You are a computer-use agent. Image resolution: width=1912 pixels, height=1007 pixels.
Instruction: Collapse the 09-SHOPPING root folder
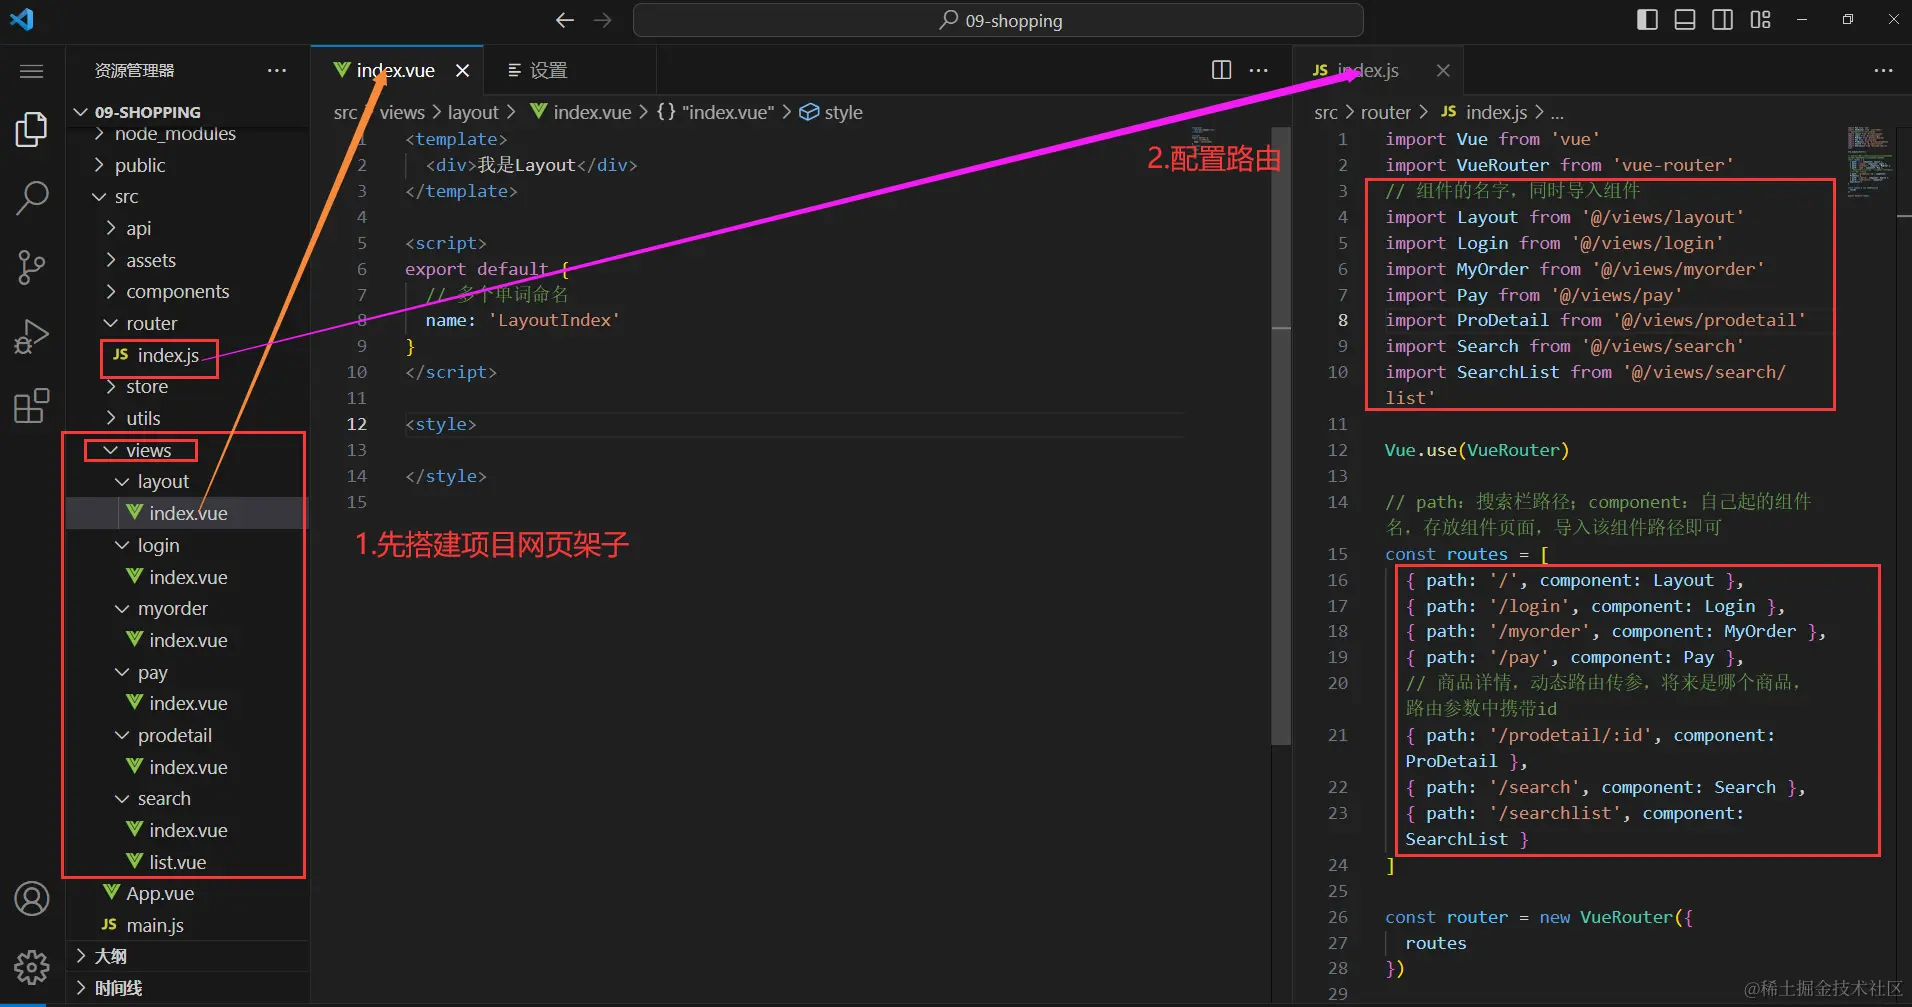pyautogui.click(x=148, y=112)
